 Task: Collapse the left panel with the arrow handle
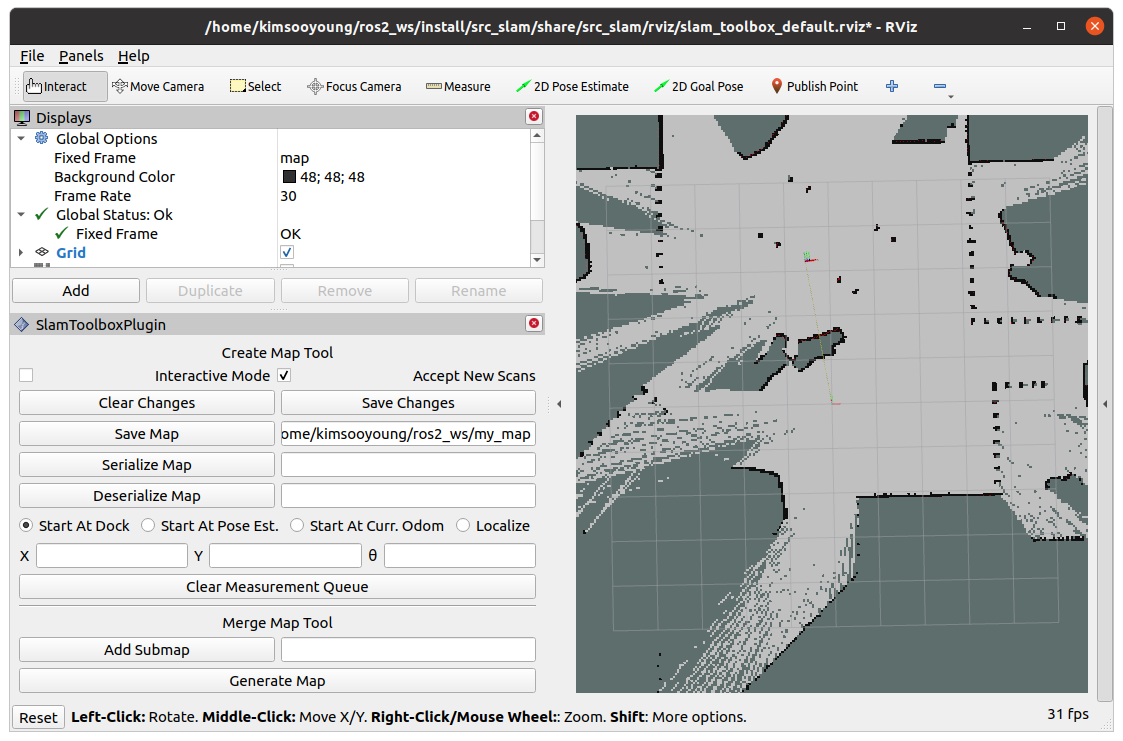559,404
